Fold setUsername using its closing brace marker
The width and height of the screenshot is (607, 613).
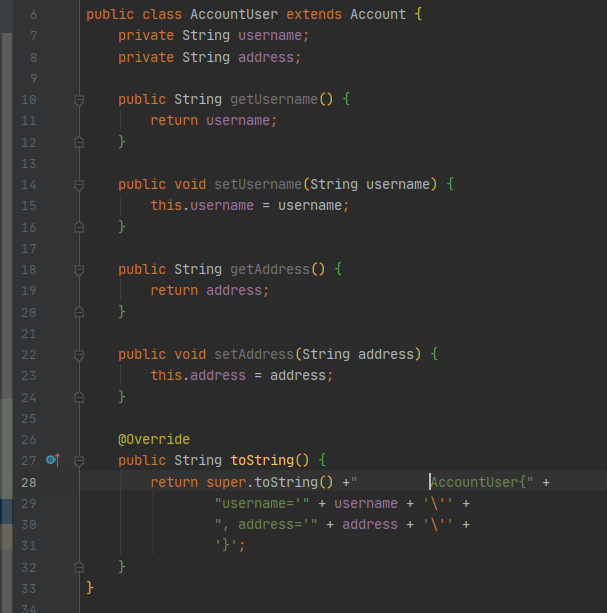pos(79,227)
